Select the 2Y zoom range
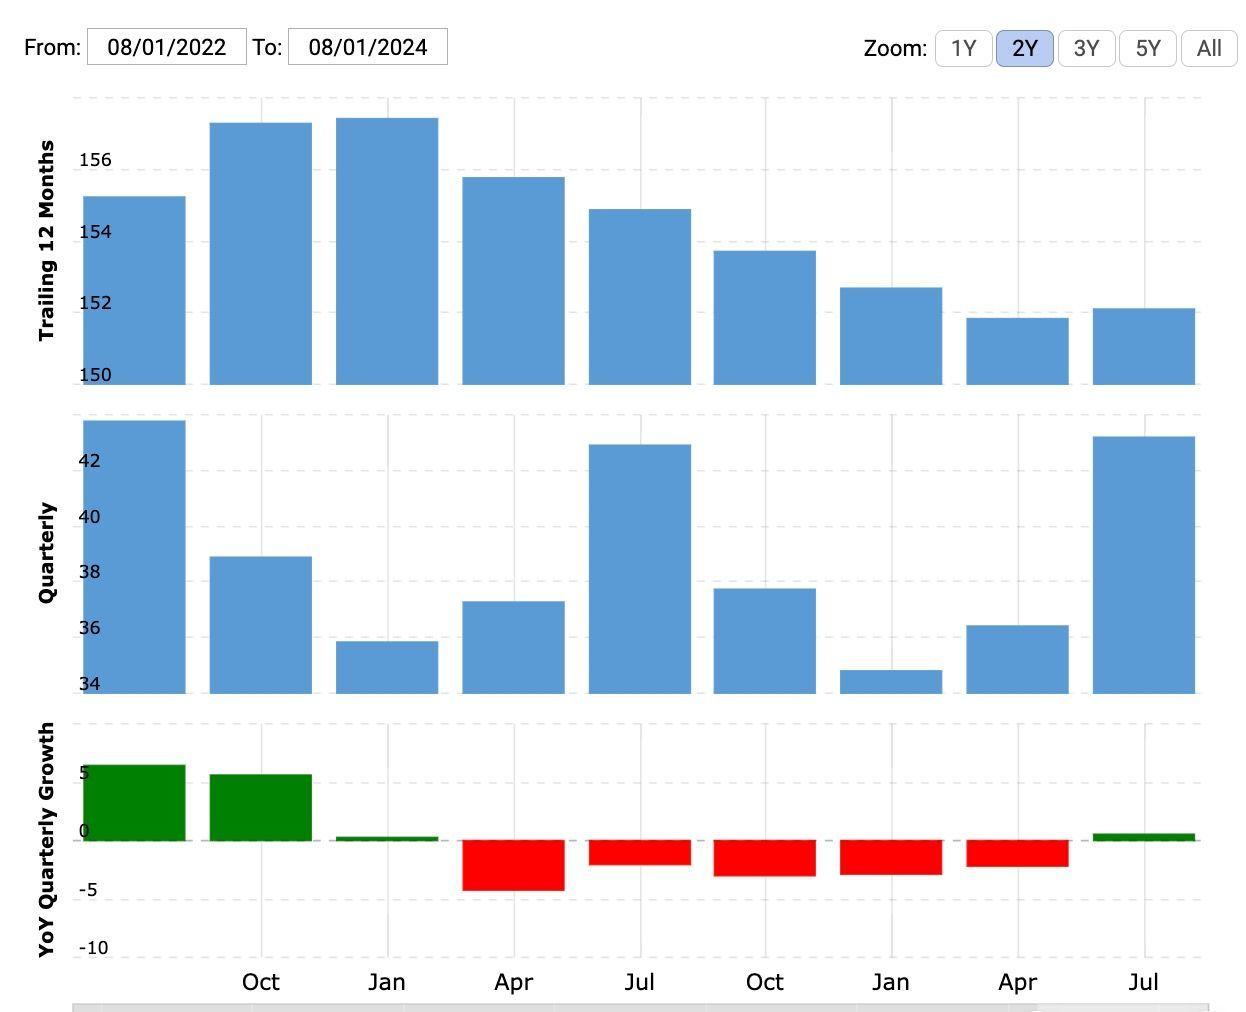 1024,48
